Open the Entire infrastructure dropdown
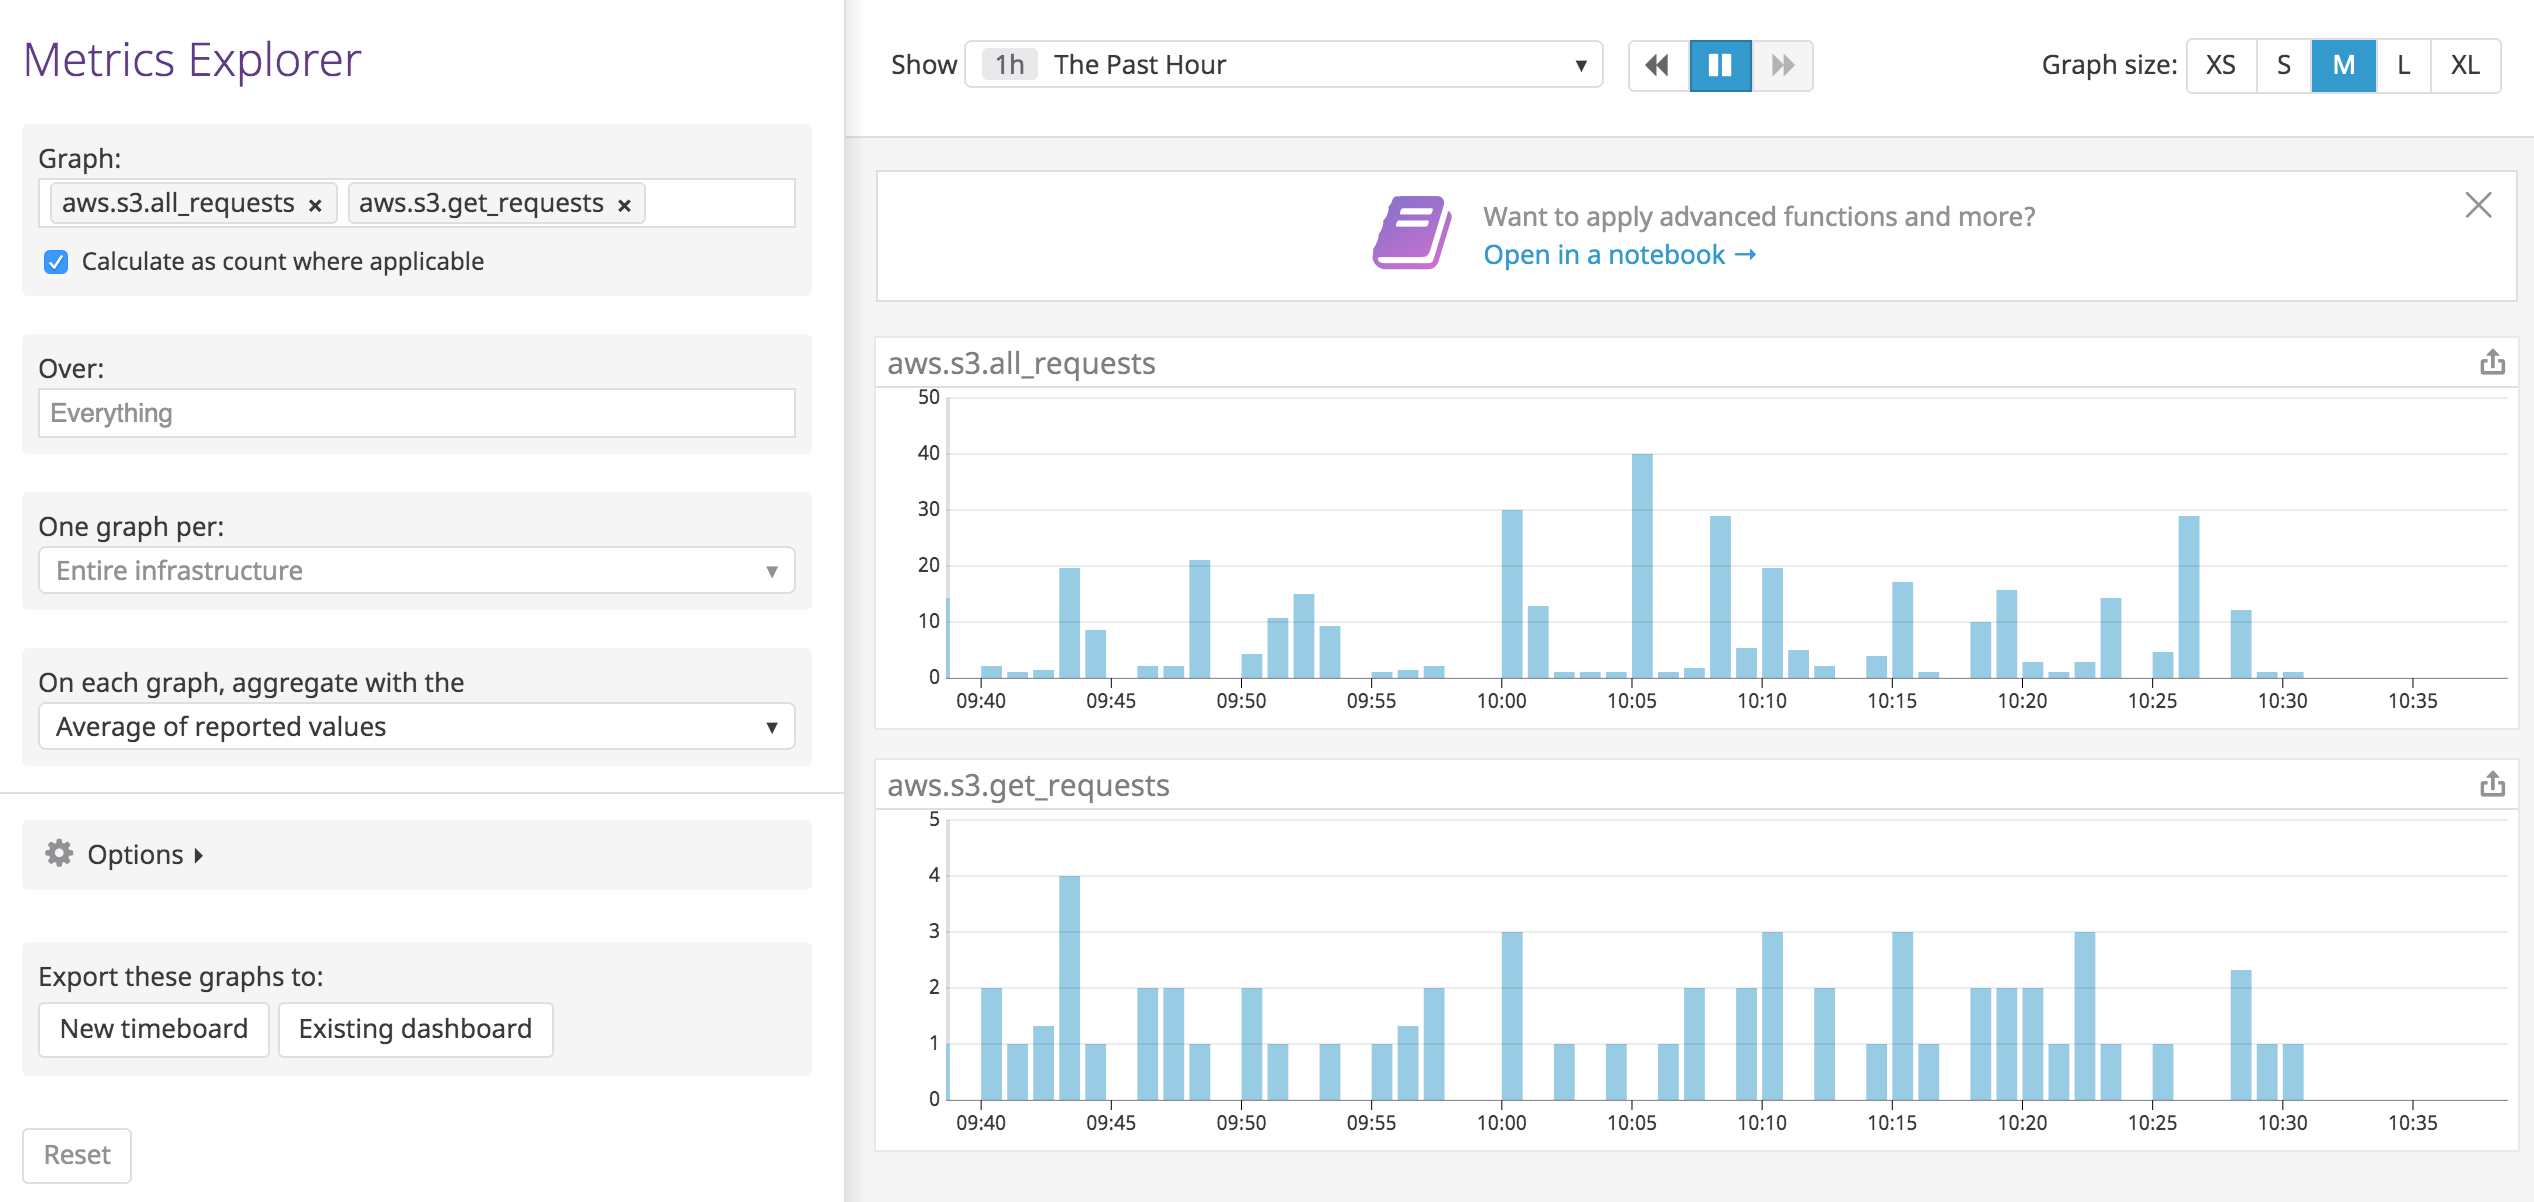Image resolution: width=2534 pixels, height=1202 pixels. click(416, 570)
